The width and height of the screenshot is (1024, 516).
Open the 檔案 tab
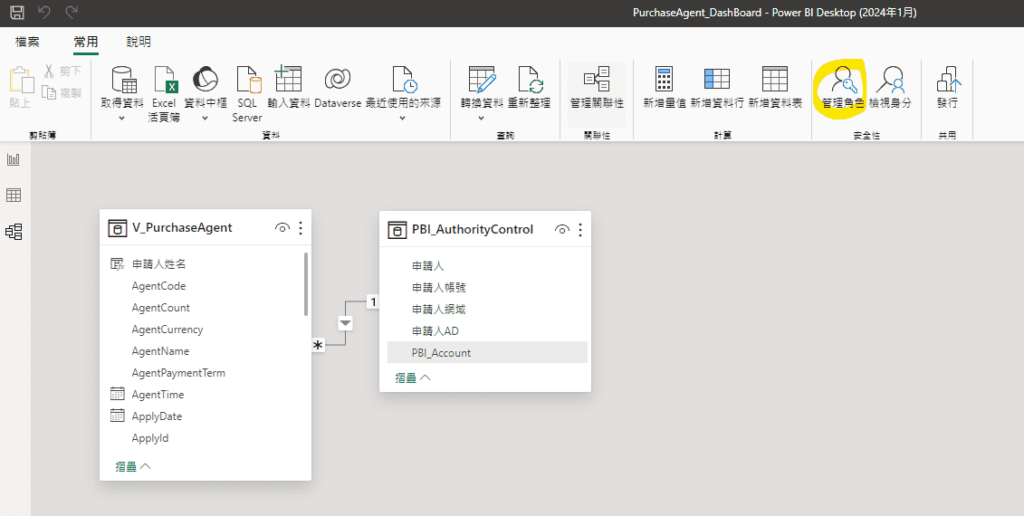pos(27,42)
